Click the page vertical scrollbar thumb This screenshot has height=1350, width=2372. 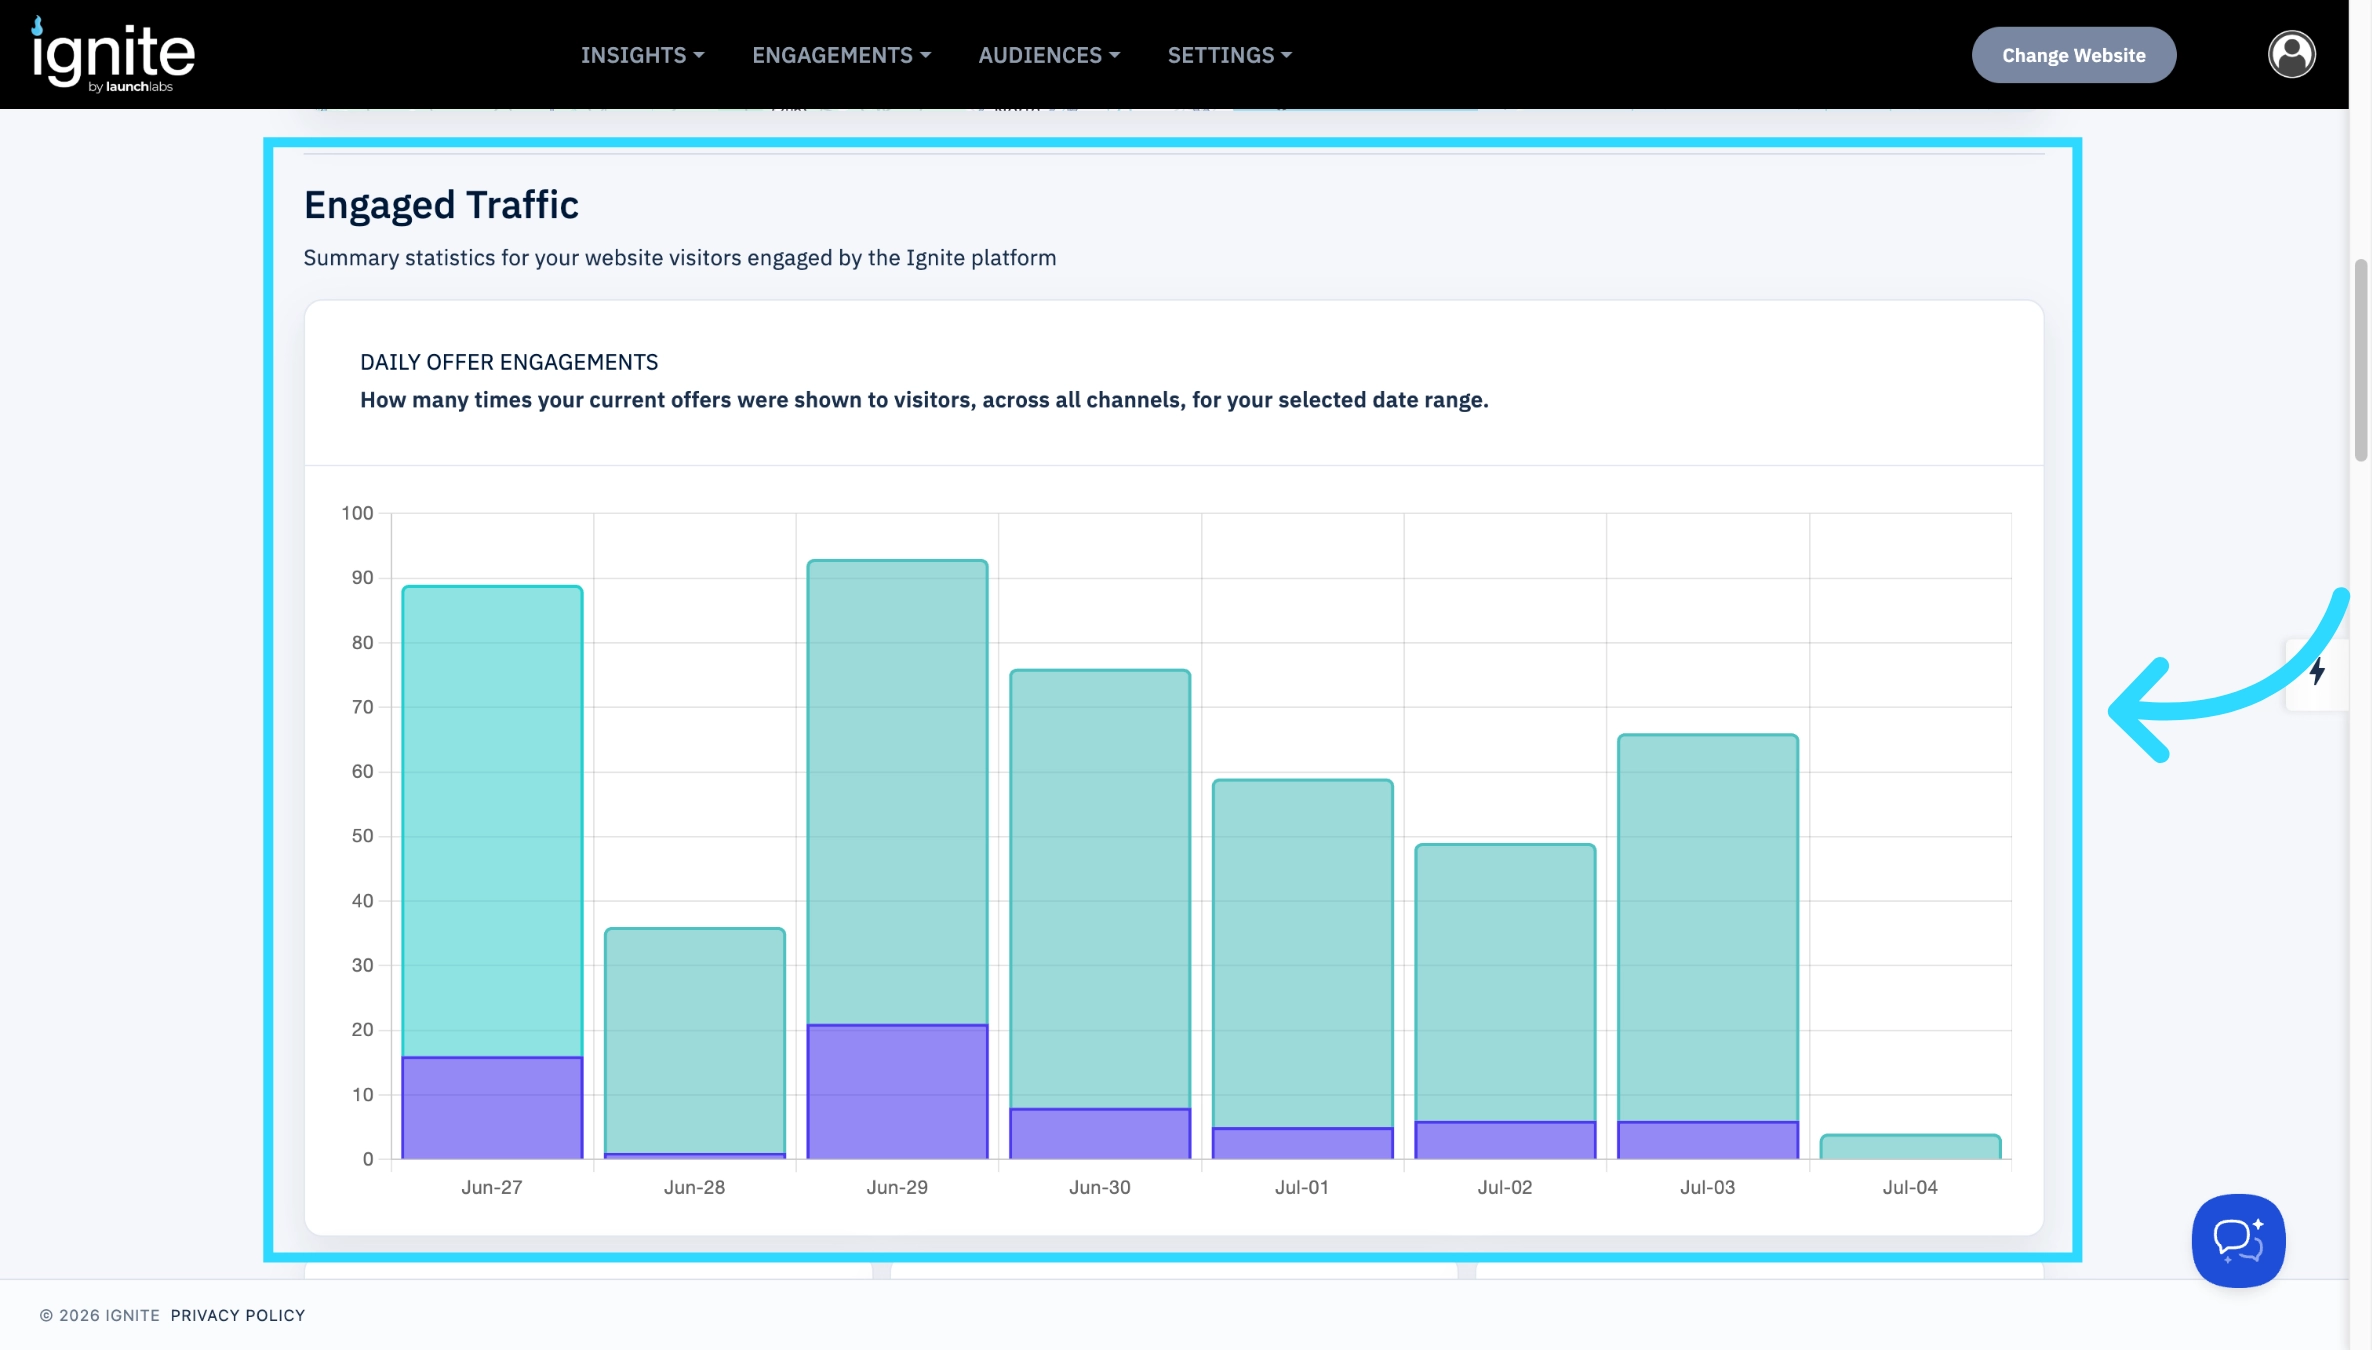2361,360
